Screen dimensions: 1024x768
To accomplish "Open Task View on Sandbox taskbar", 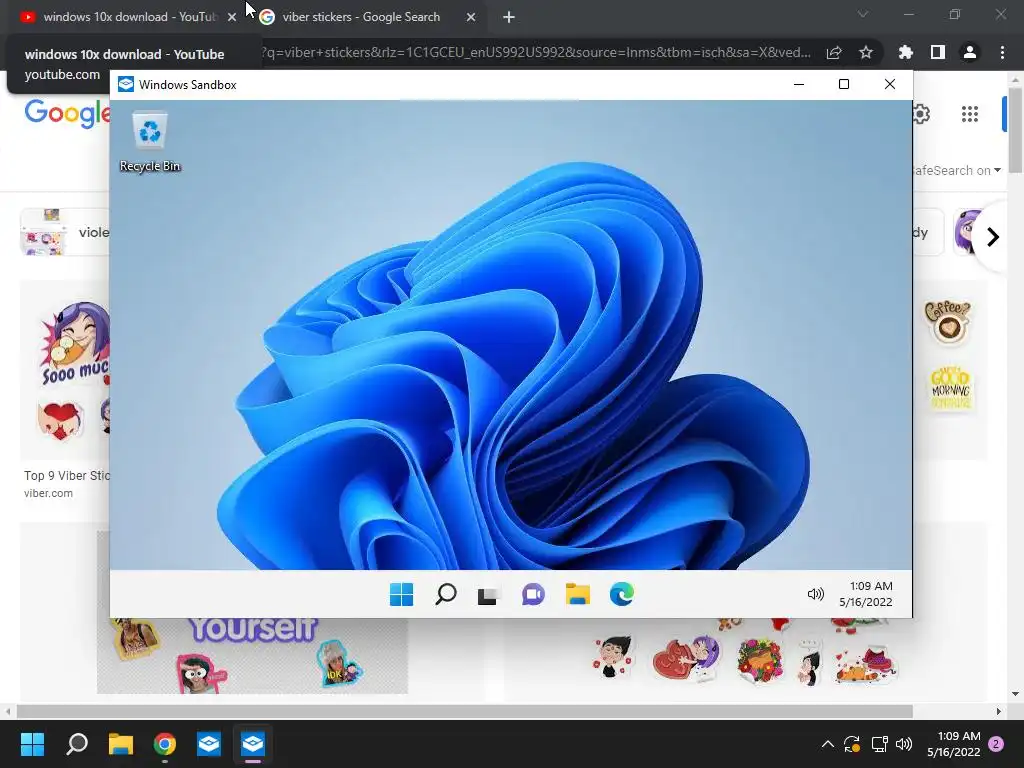I will coord(487,595).
